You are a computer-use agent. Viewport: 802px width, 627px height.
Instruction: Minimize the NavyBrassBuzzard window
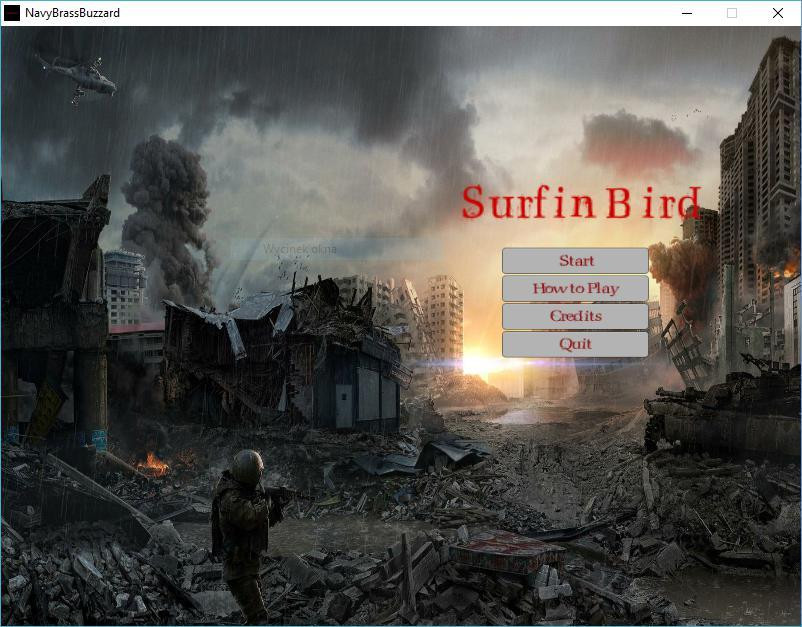click(687, 13)
